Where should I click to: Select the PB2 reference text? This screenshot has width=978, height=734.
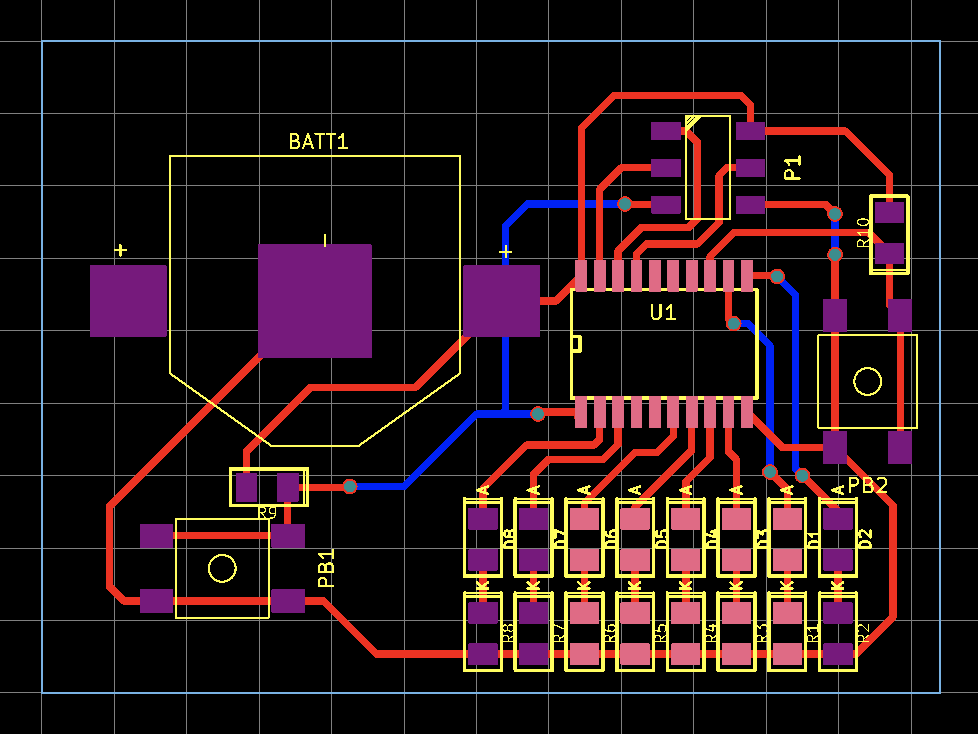point(868,486)
